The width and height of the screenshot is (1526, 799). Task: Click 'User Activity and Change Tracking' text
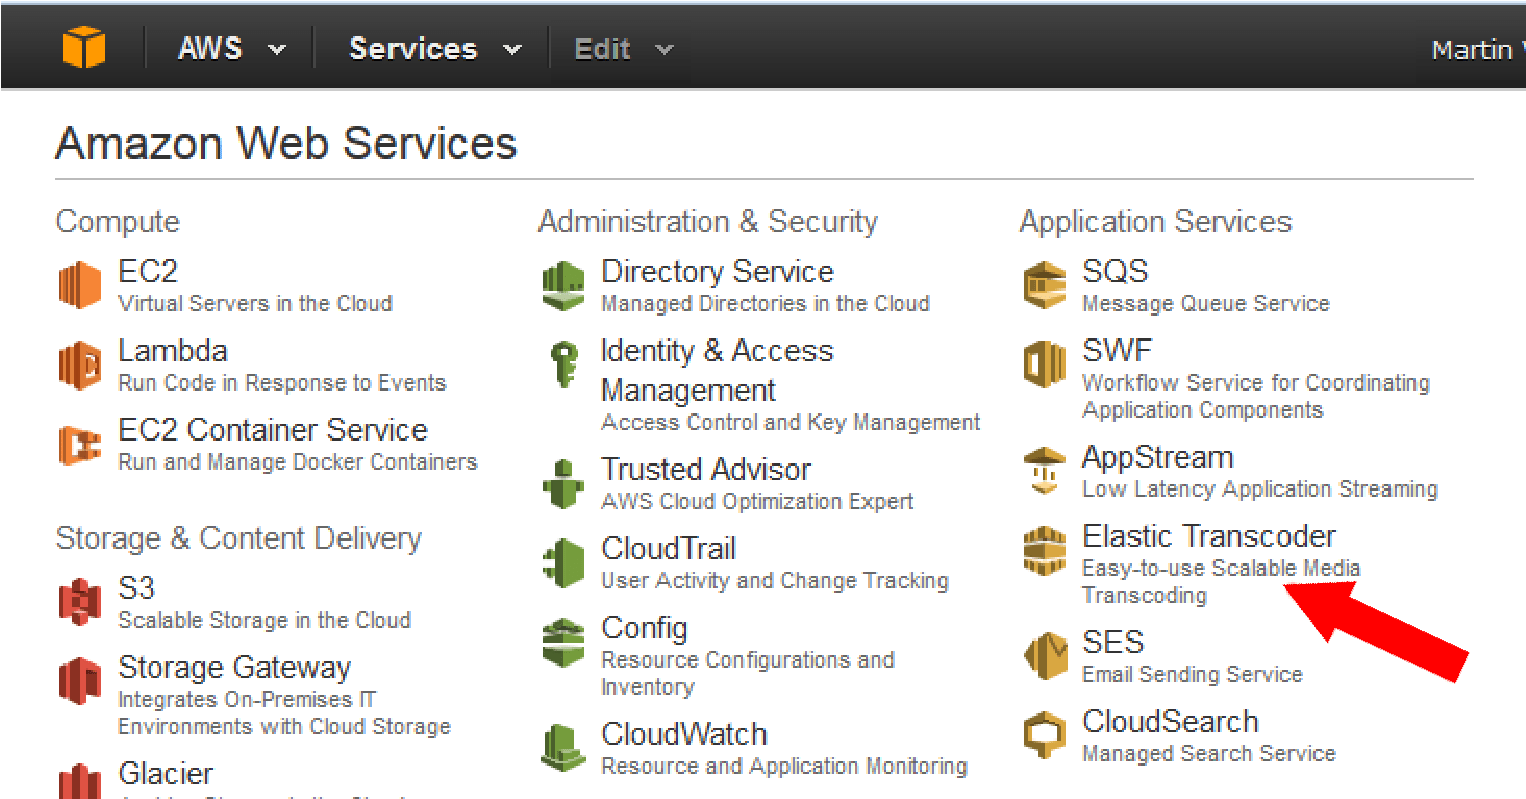coord(775,580)
